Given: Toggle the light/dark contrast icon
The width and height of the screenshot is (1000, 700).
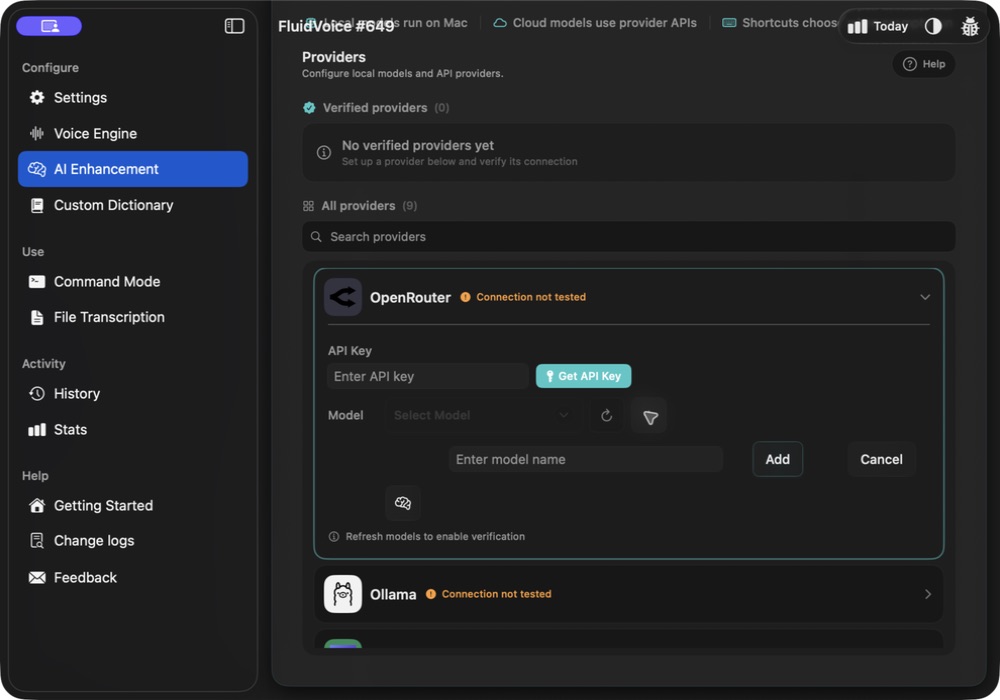Looking at the screenshot, I should (933, 26).
